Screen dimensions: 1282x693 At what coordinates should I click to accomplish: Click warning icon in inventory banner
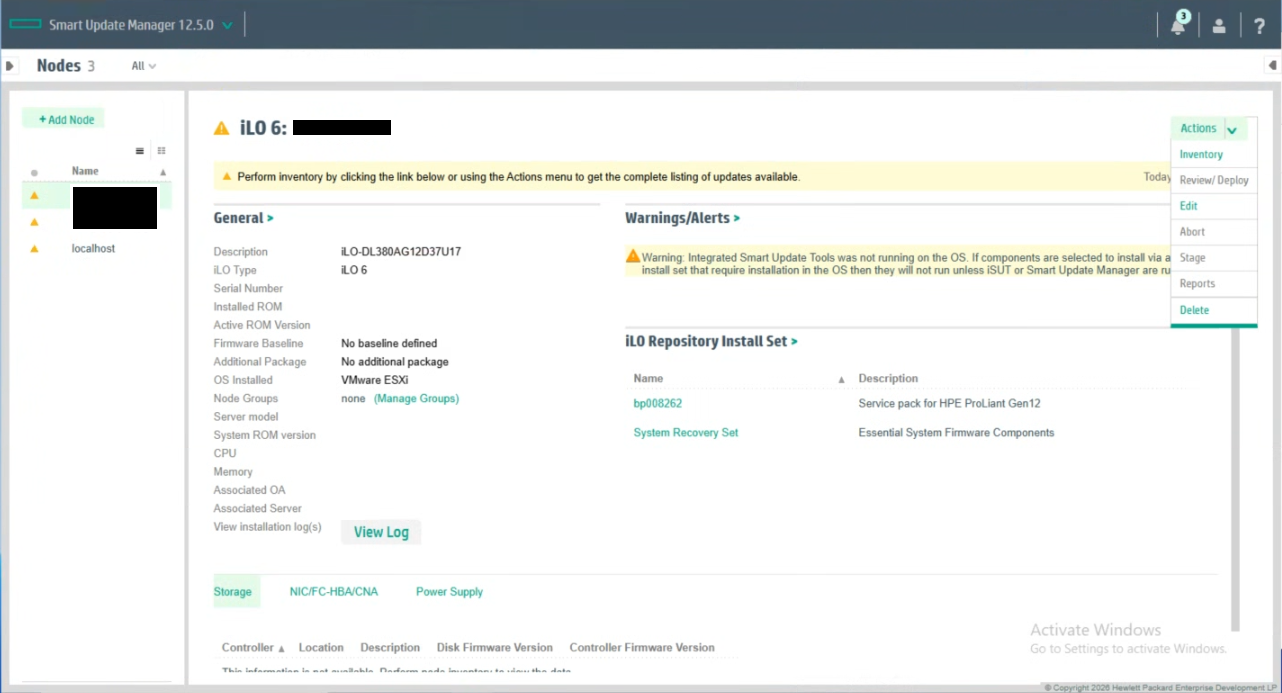(x=227, y=177)
